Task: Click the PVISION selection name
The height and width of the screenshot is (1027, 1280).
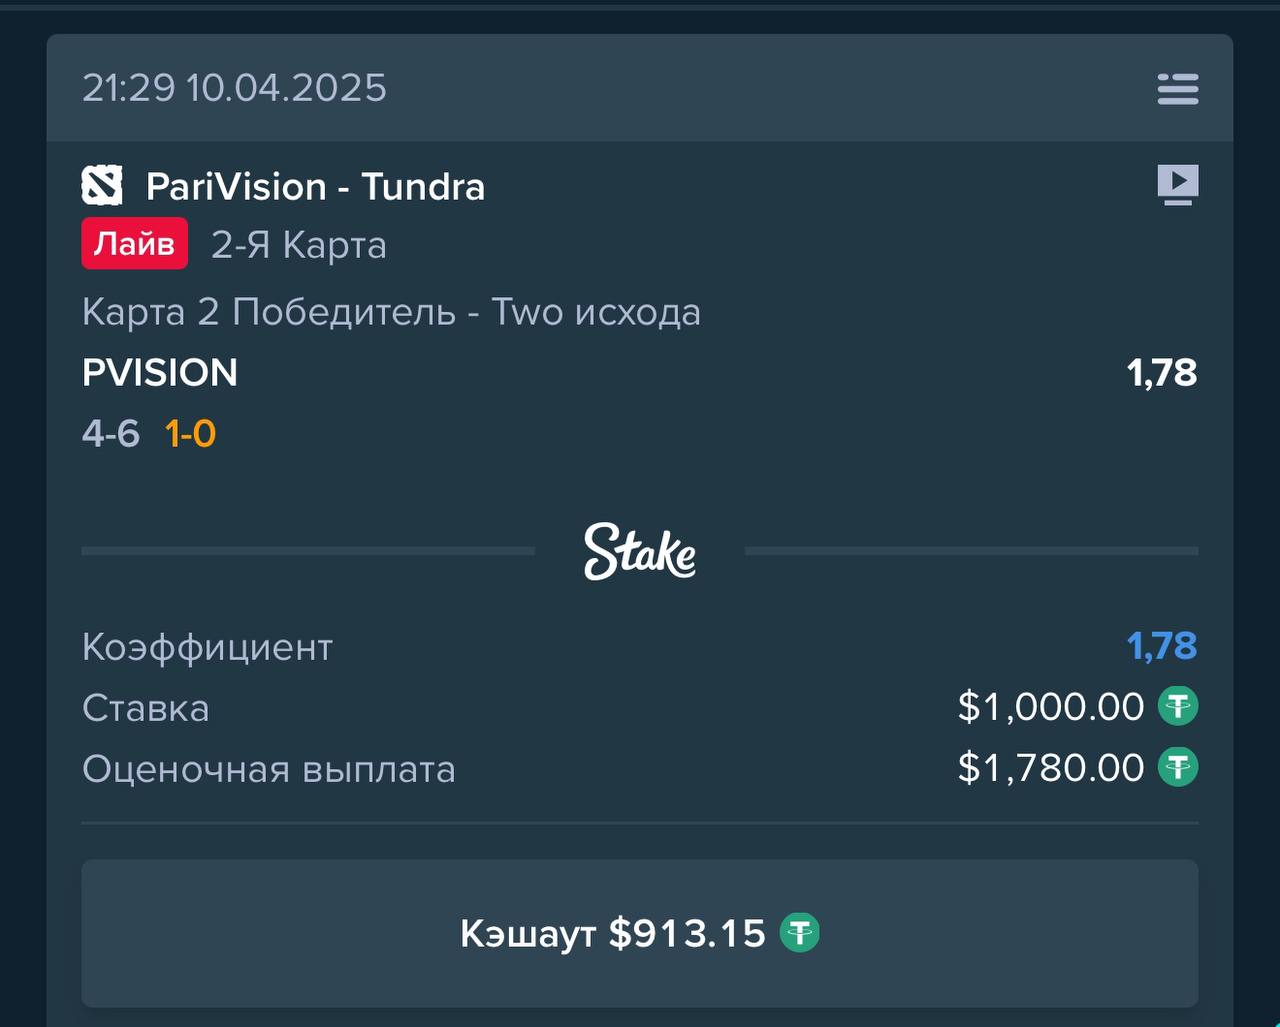Action: [160, 373]
